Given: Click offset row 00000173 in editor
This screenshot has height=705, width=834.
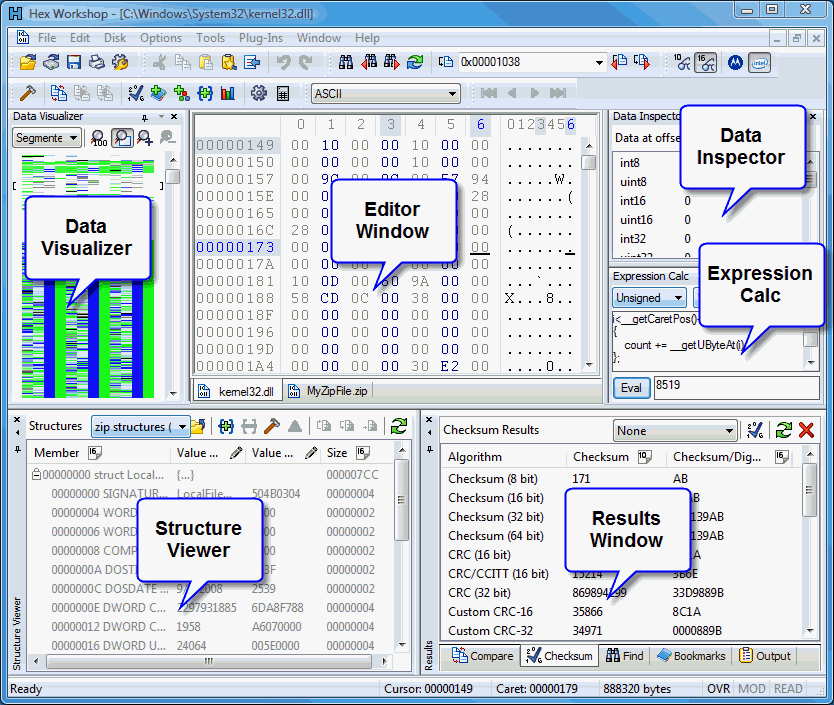Looking at the screenshot, I should [235, 247].
